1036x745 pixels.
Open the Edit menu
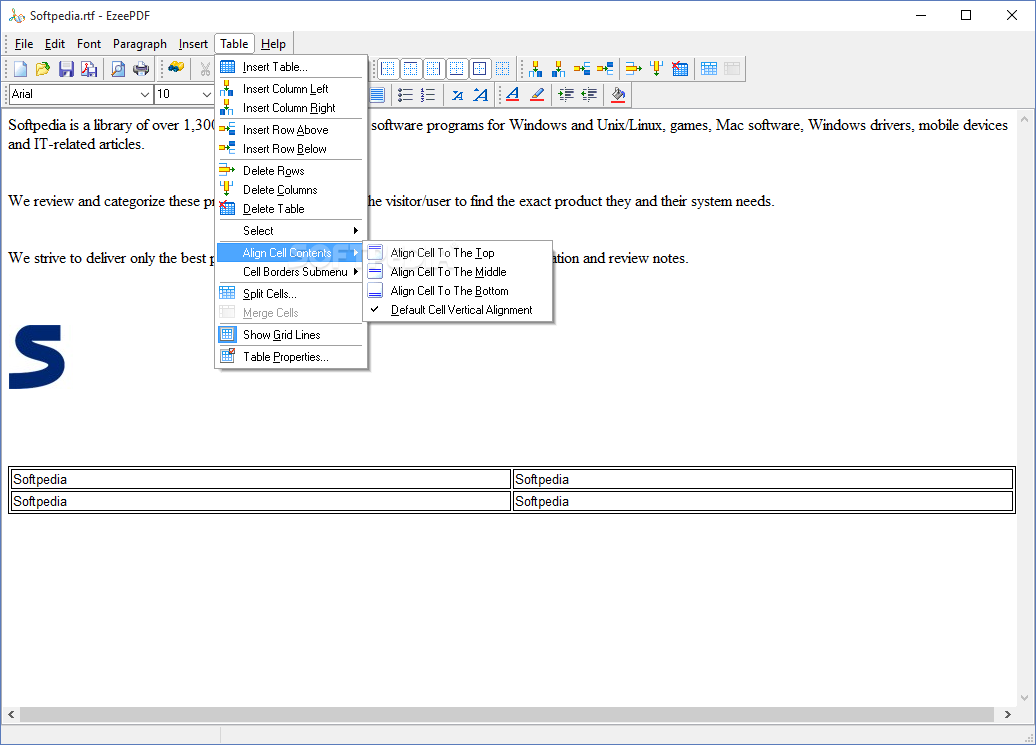(x=55, y=44)
